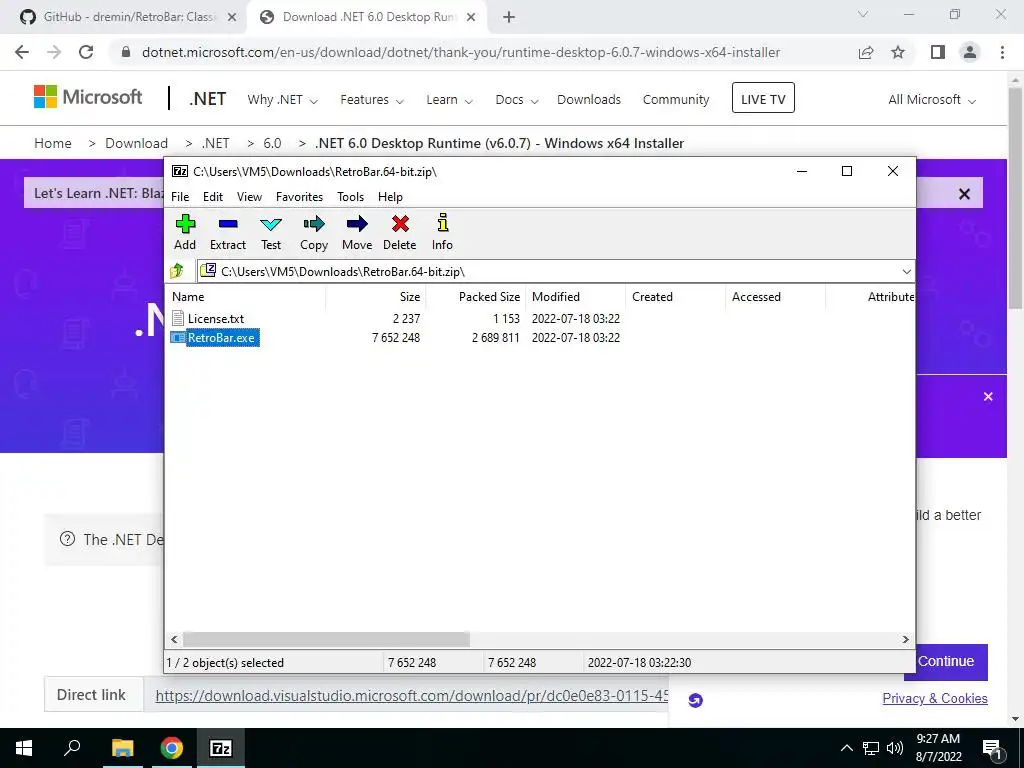Click the 7-Zip path input field
The height and width of the screenshot is (768, 1024).
point(549,271)
